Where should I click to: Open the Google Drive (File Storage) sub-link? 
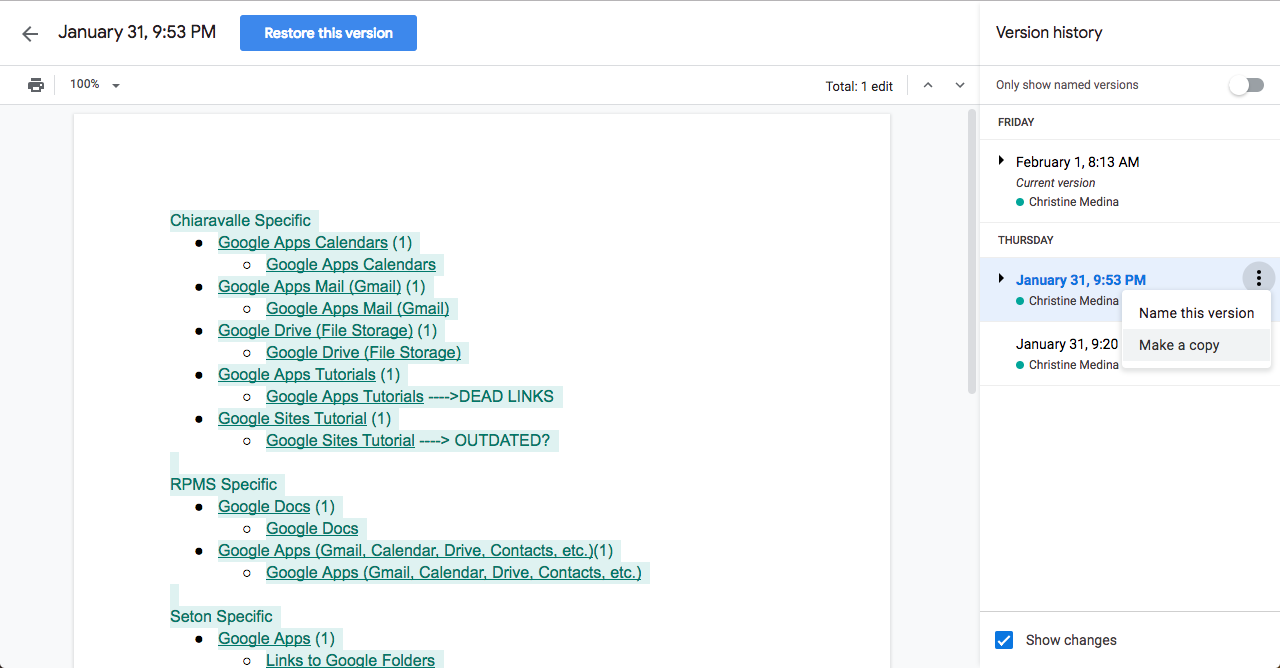[x=363, y=353]
